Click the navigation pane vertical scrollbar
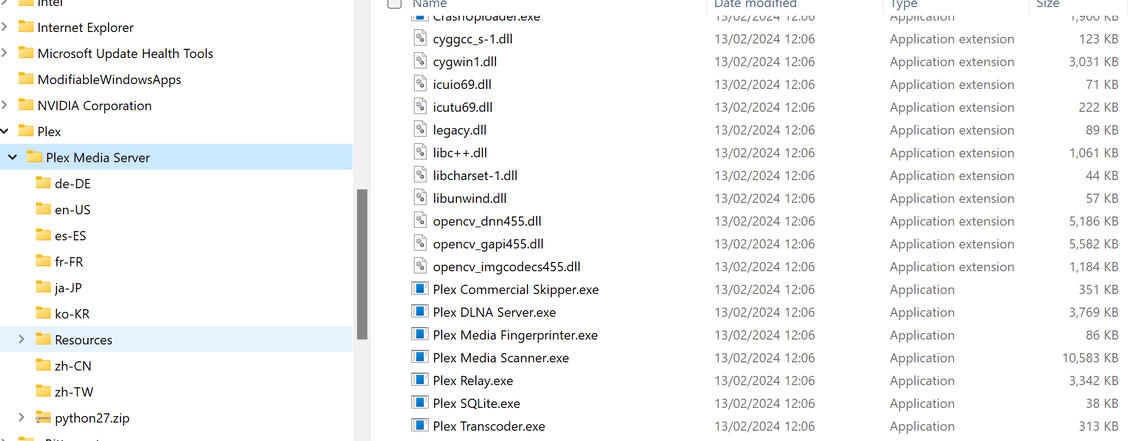The image size is (1133, 441). [362, 265]
